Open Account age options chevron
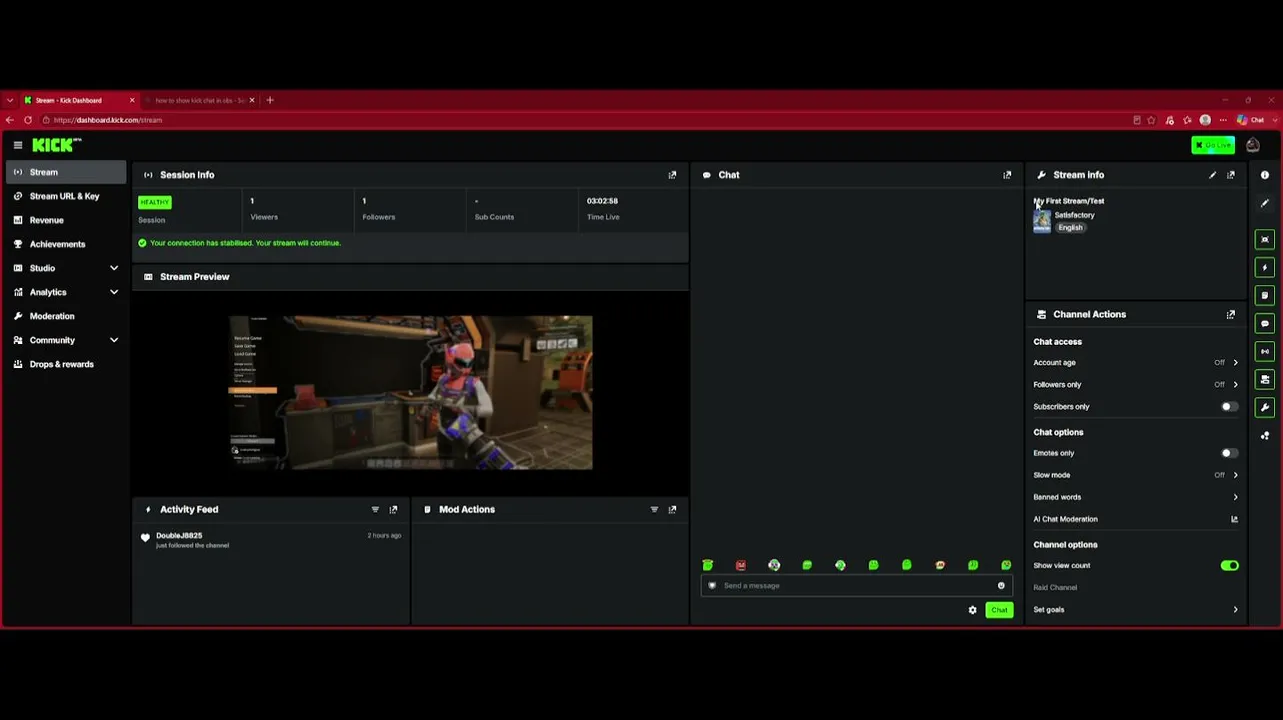Viewport: 1283px width, 720px height. [x=1235, y=363]
